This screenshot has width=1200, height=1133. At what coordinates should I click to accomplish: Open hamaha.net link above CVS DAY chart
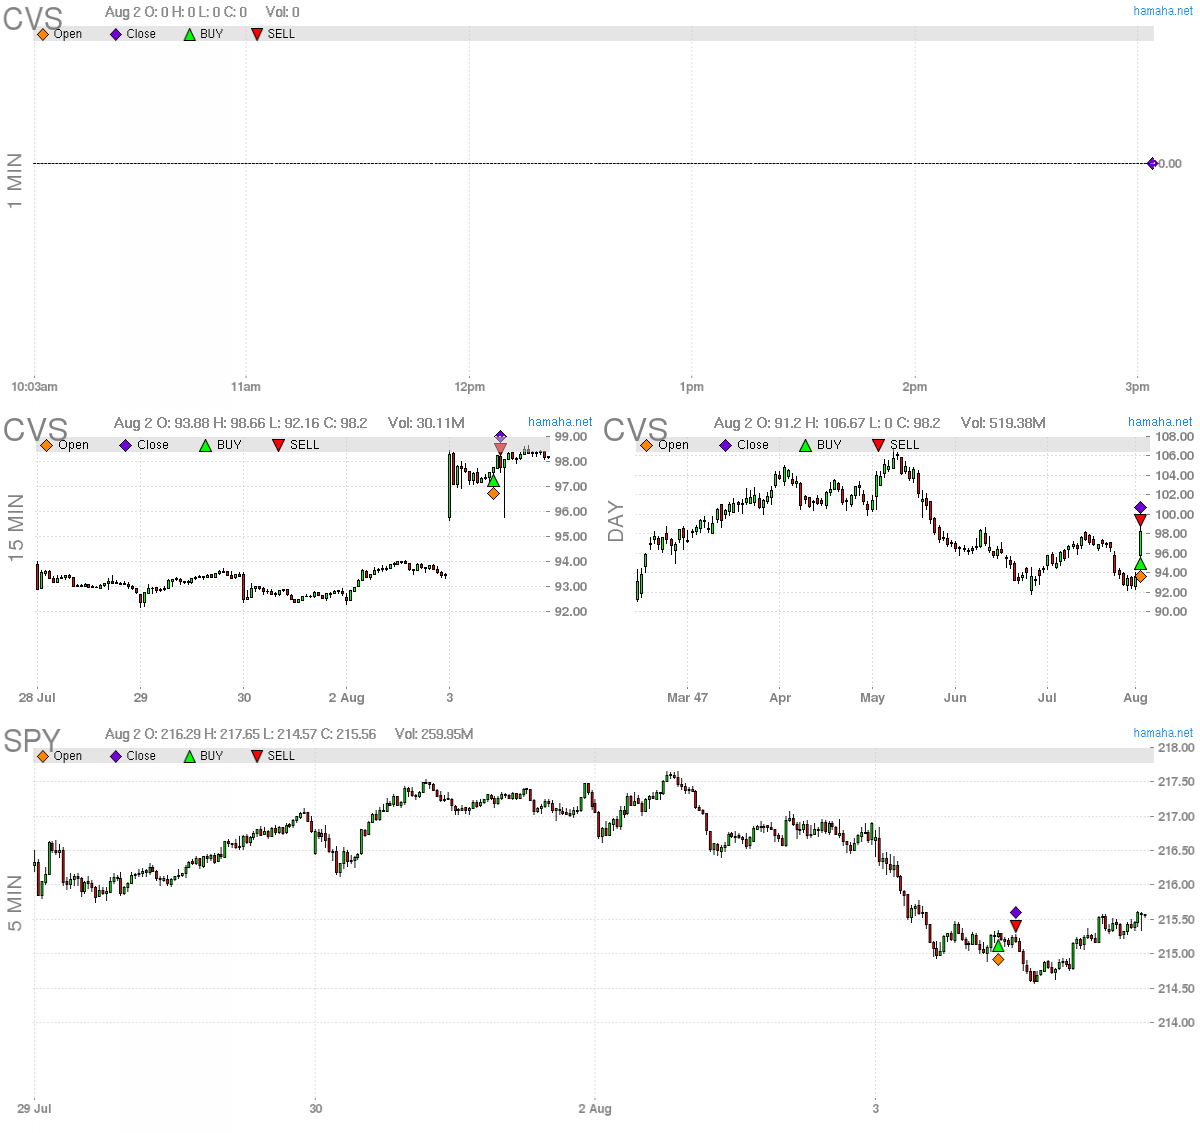1160,422
